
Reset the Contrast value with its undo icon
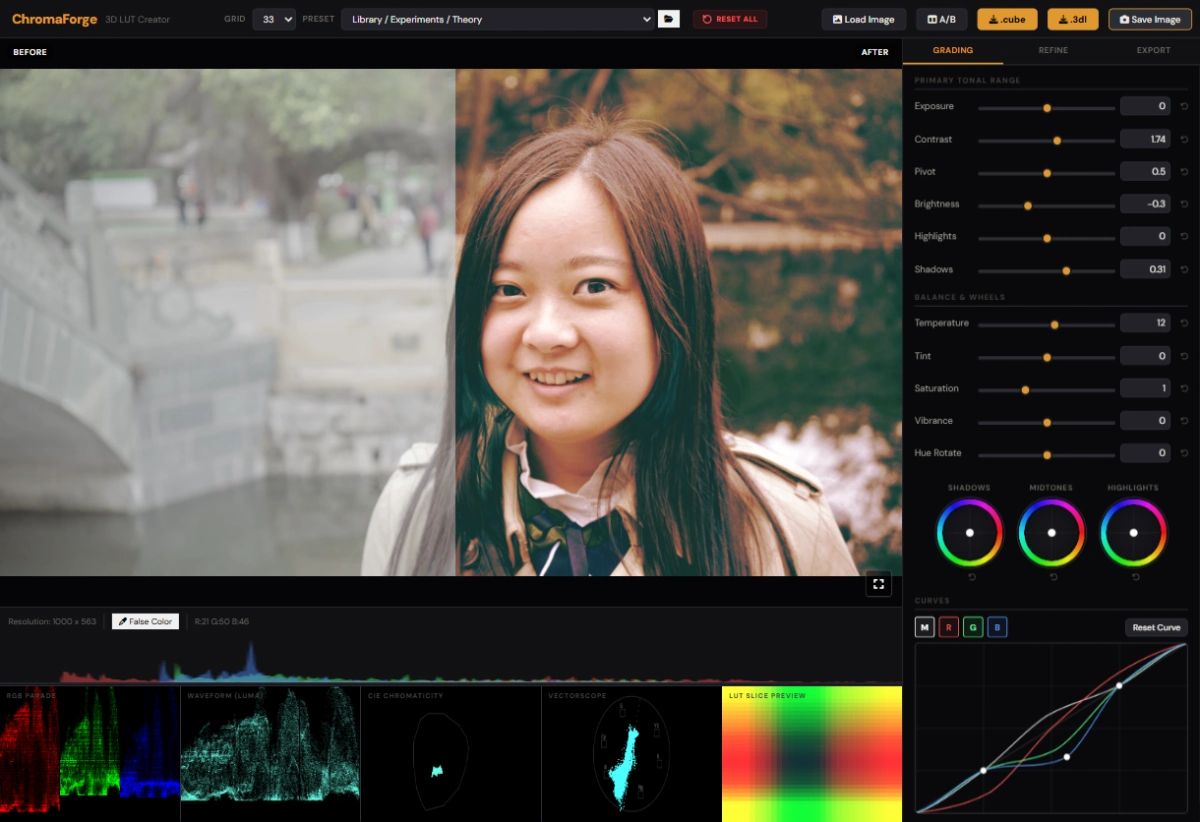point(1184,139)
